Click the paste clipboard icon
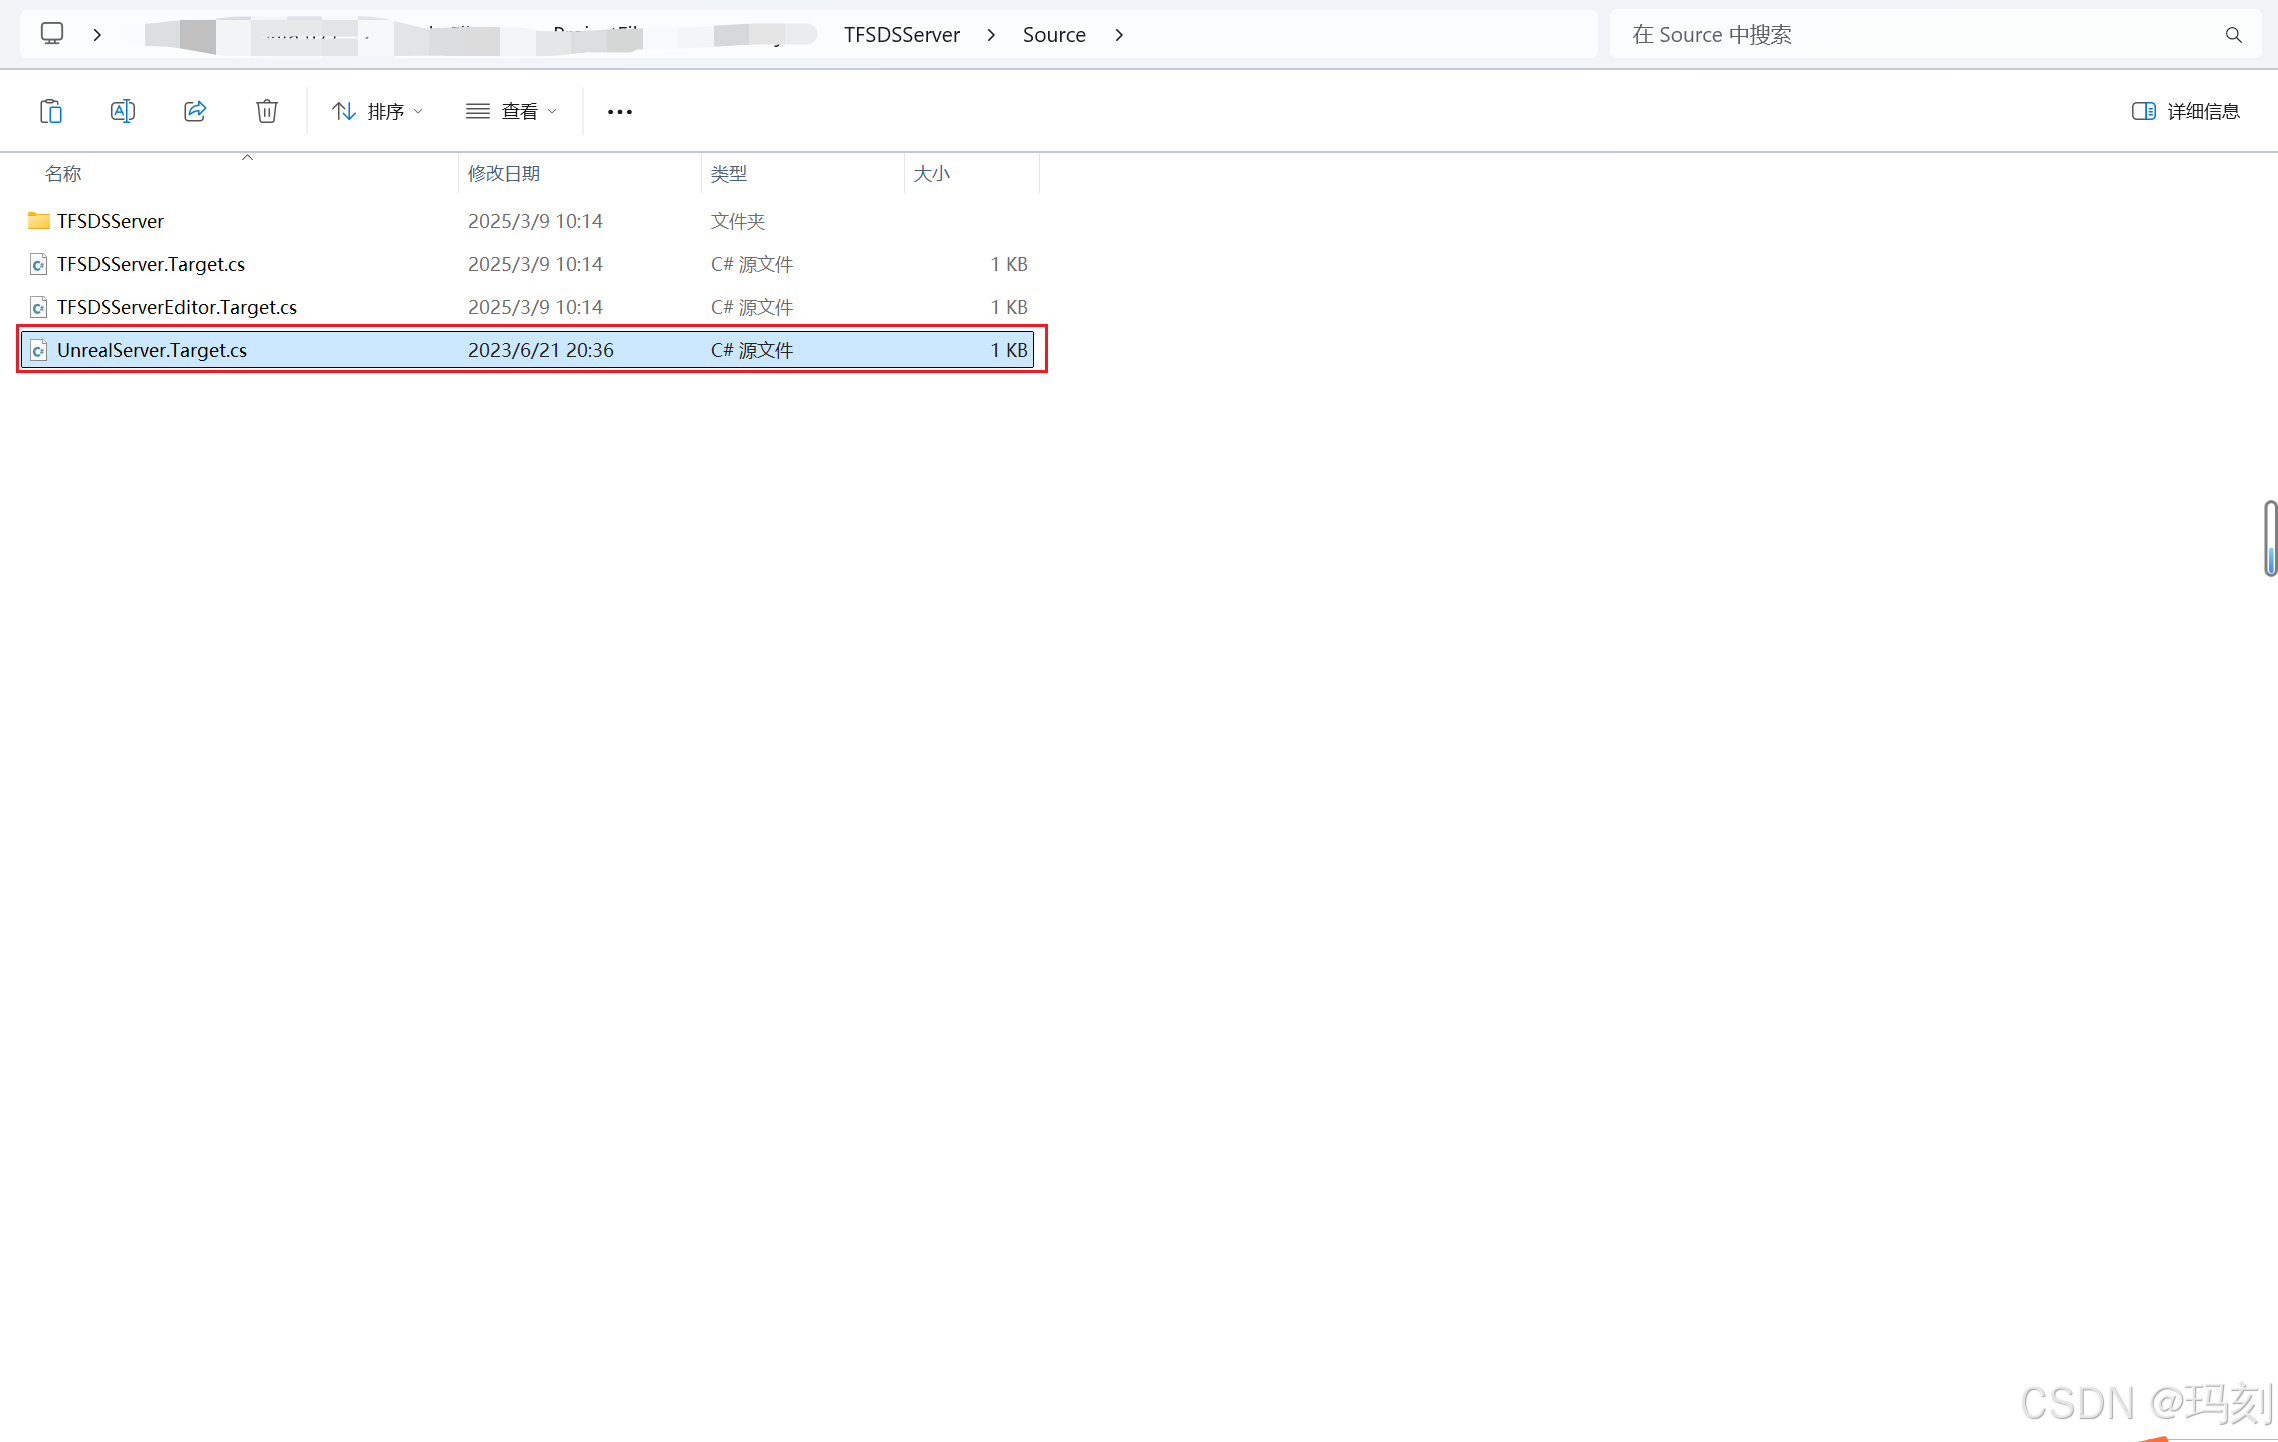The height and width of the screenshot is (1442, 2278). pos(51,111)
